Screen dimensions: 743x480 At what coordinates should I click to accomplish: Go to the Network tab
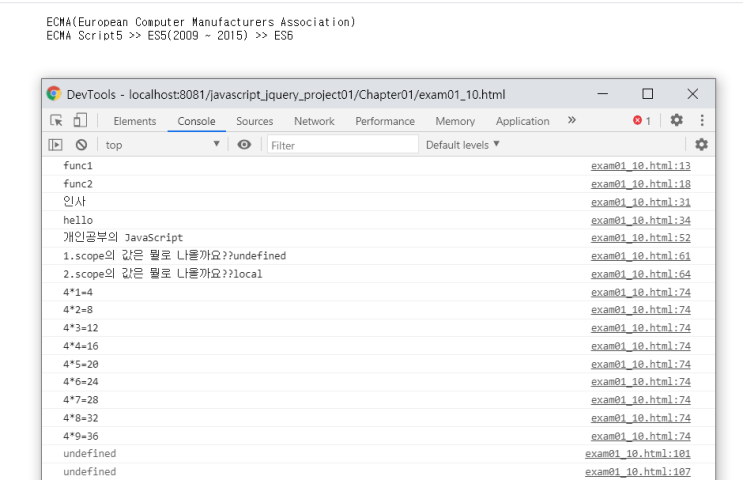point(314,121)
